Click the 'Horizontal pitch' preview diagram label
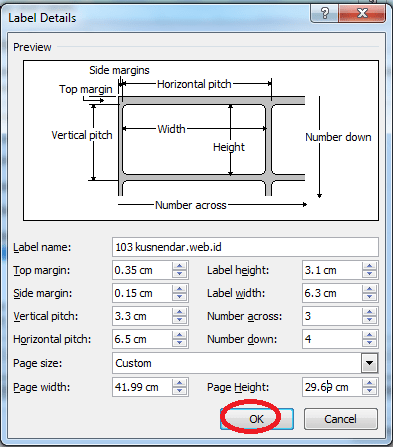393x447 pixels. 194,84
